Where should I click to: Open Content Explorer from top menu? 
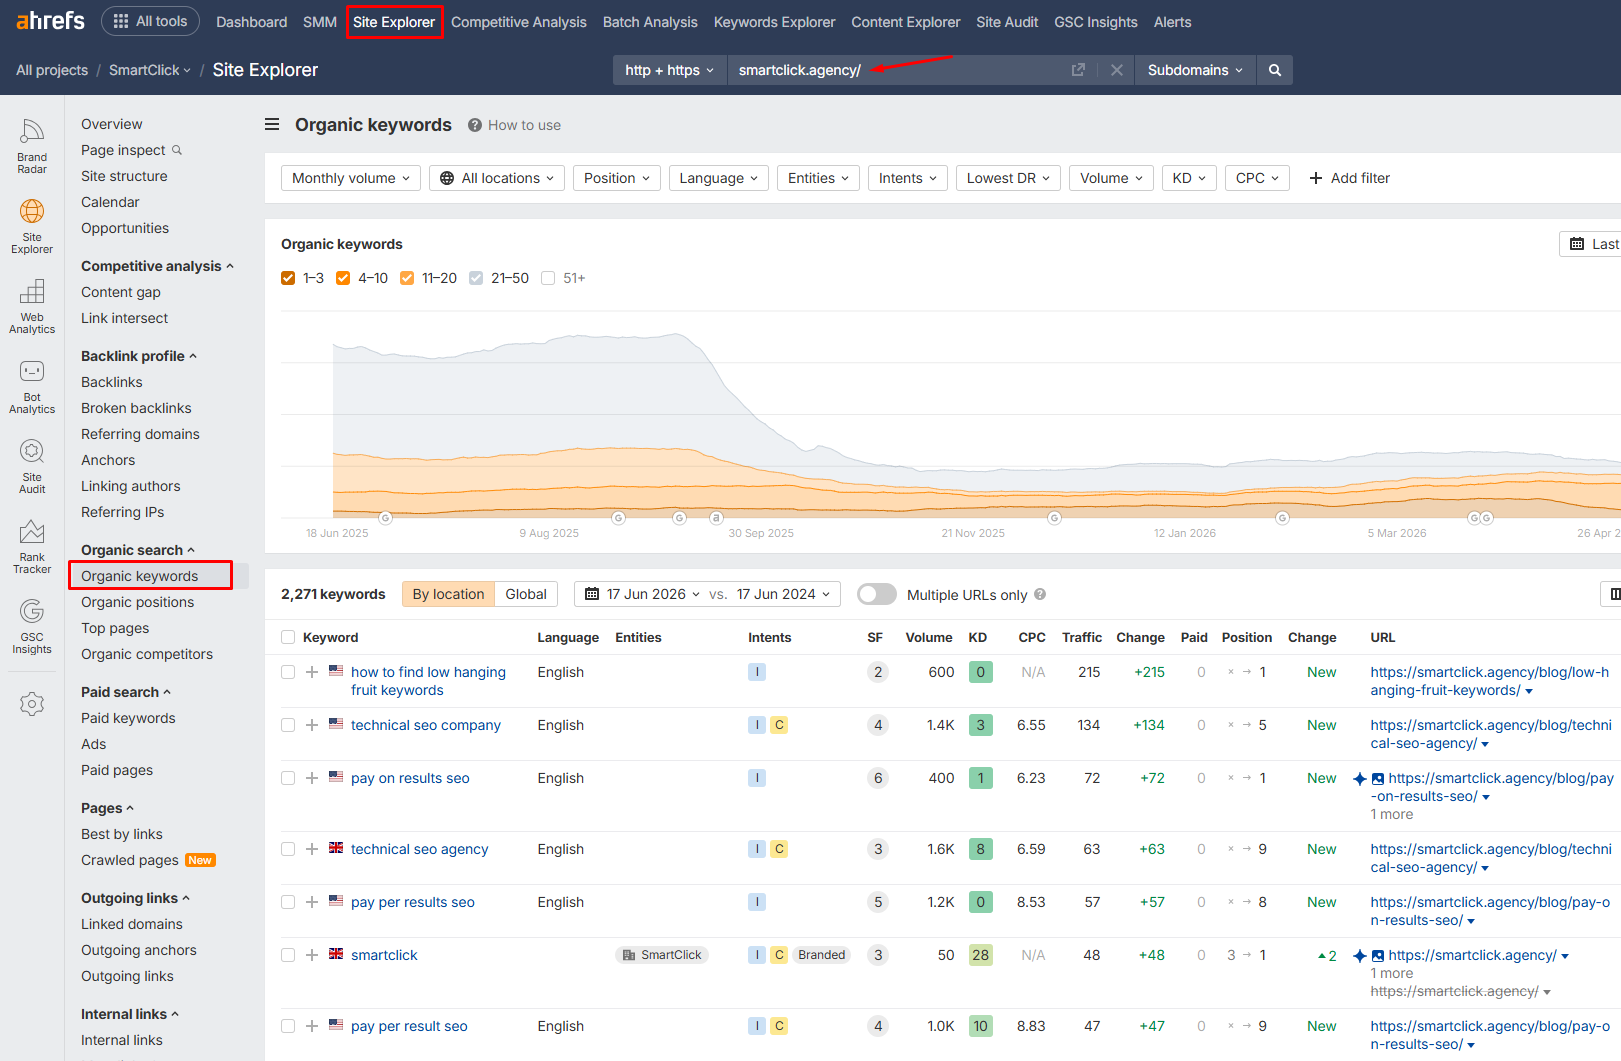point(906,22)
